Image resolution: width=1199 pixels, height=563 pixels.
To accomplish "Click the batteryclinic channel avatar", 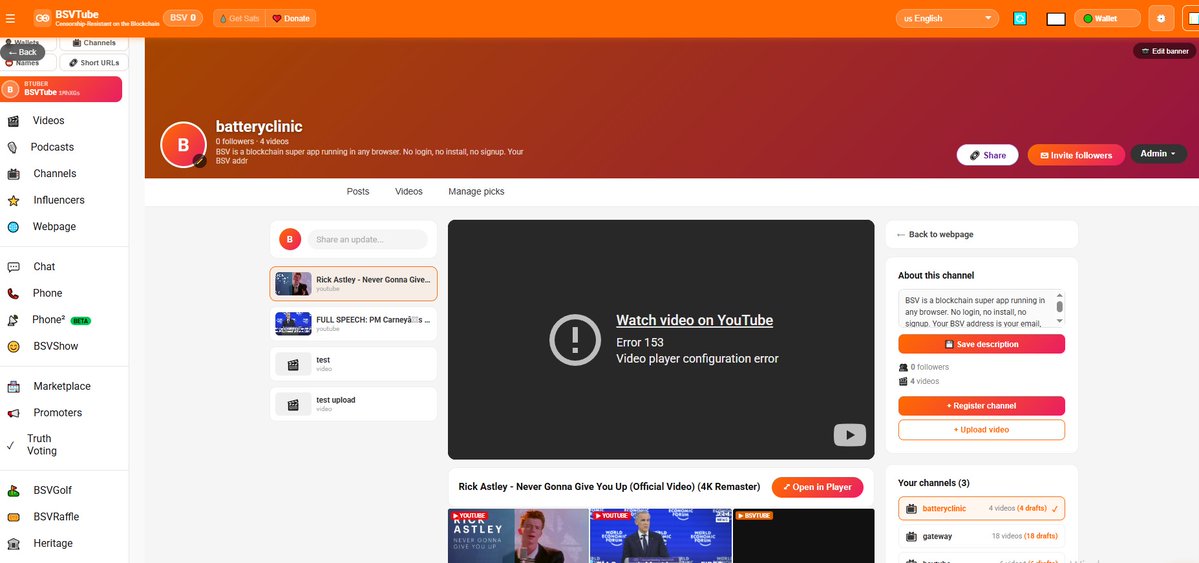I will (x=183, y=144).
